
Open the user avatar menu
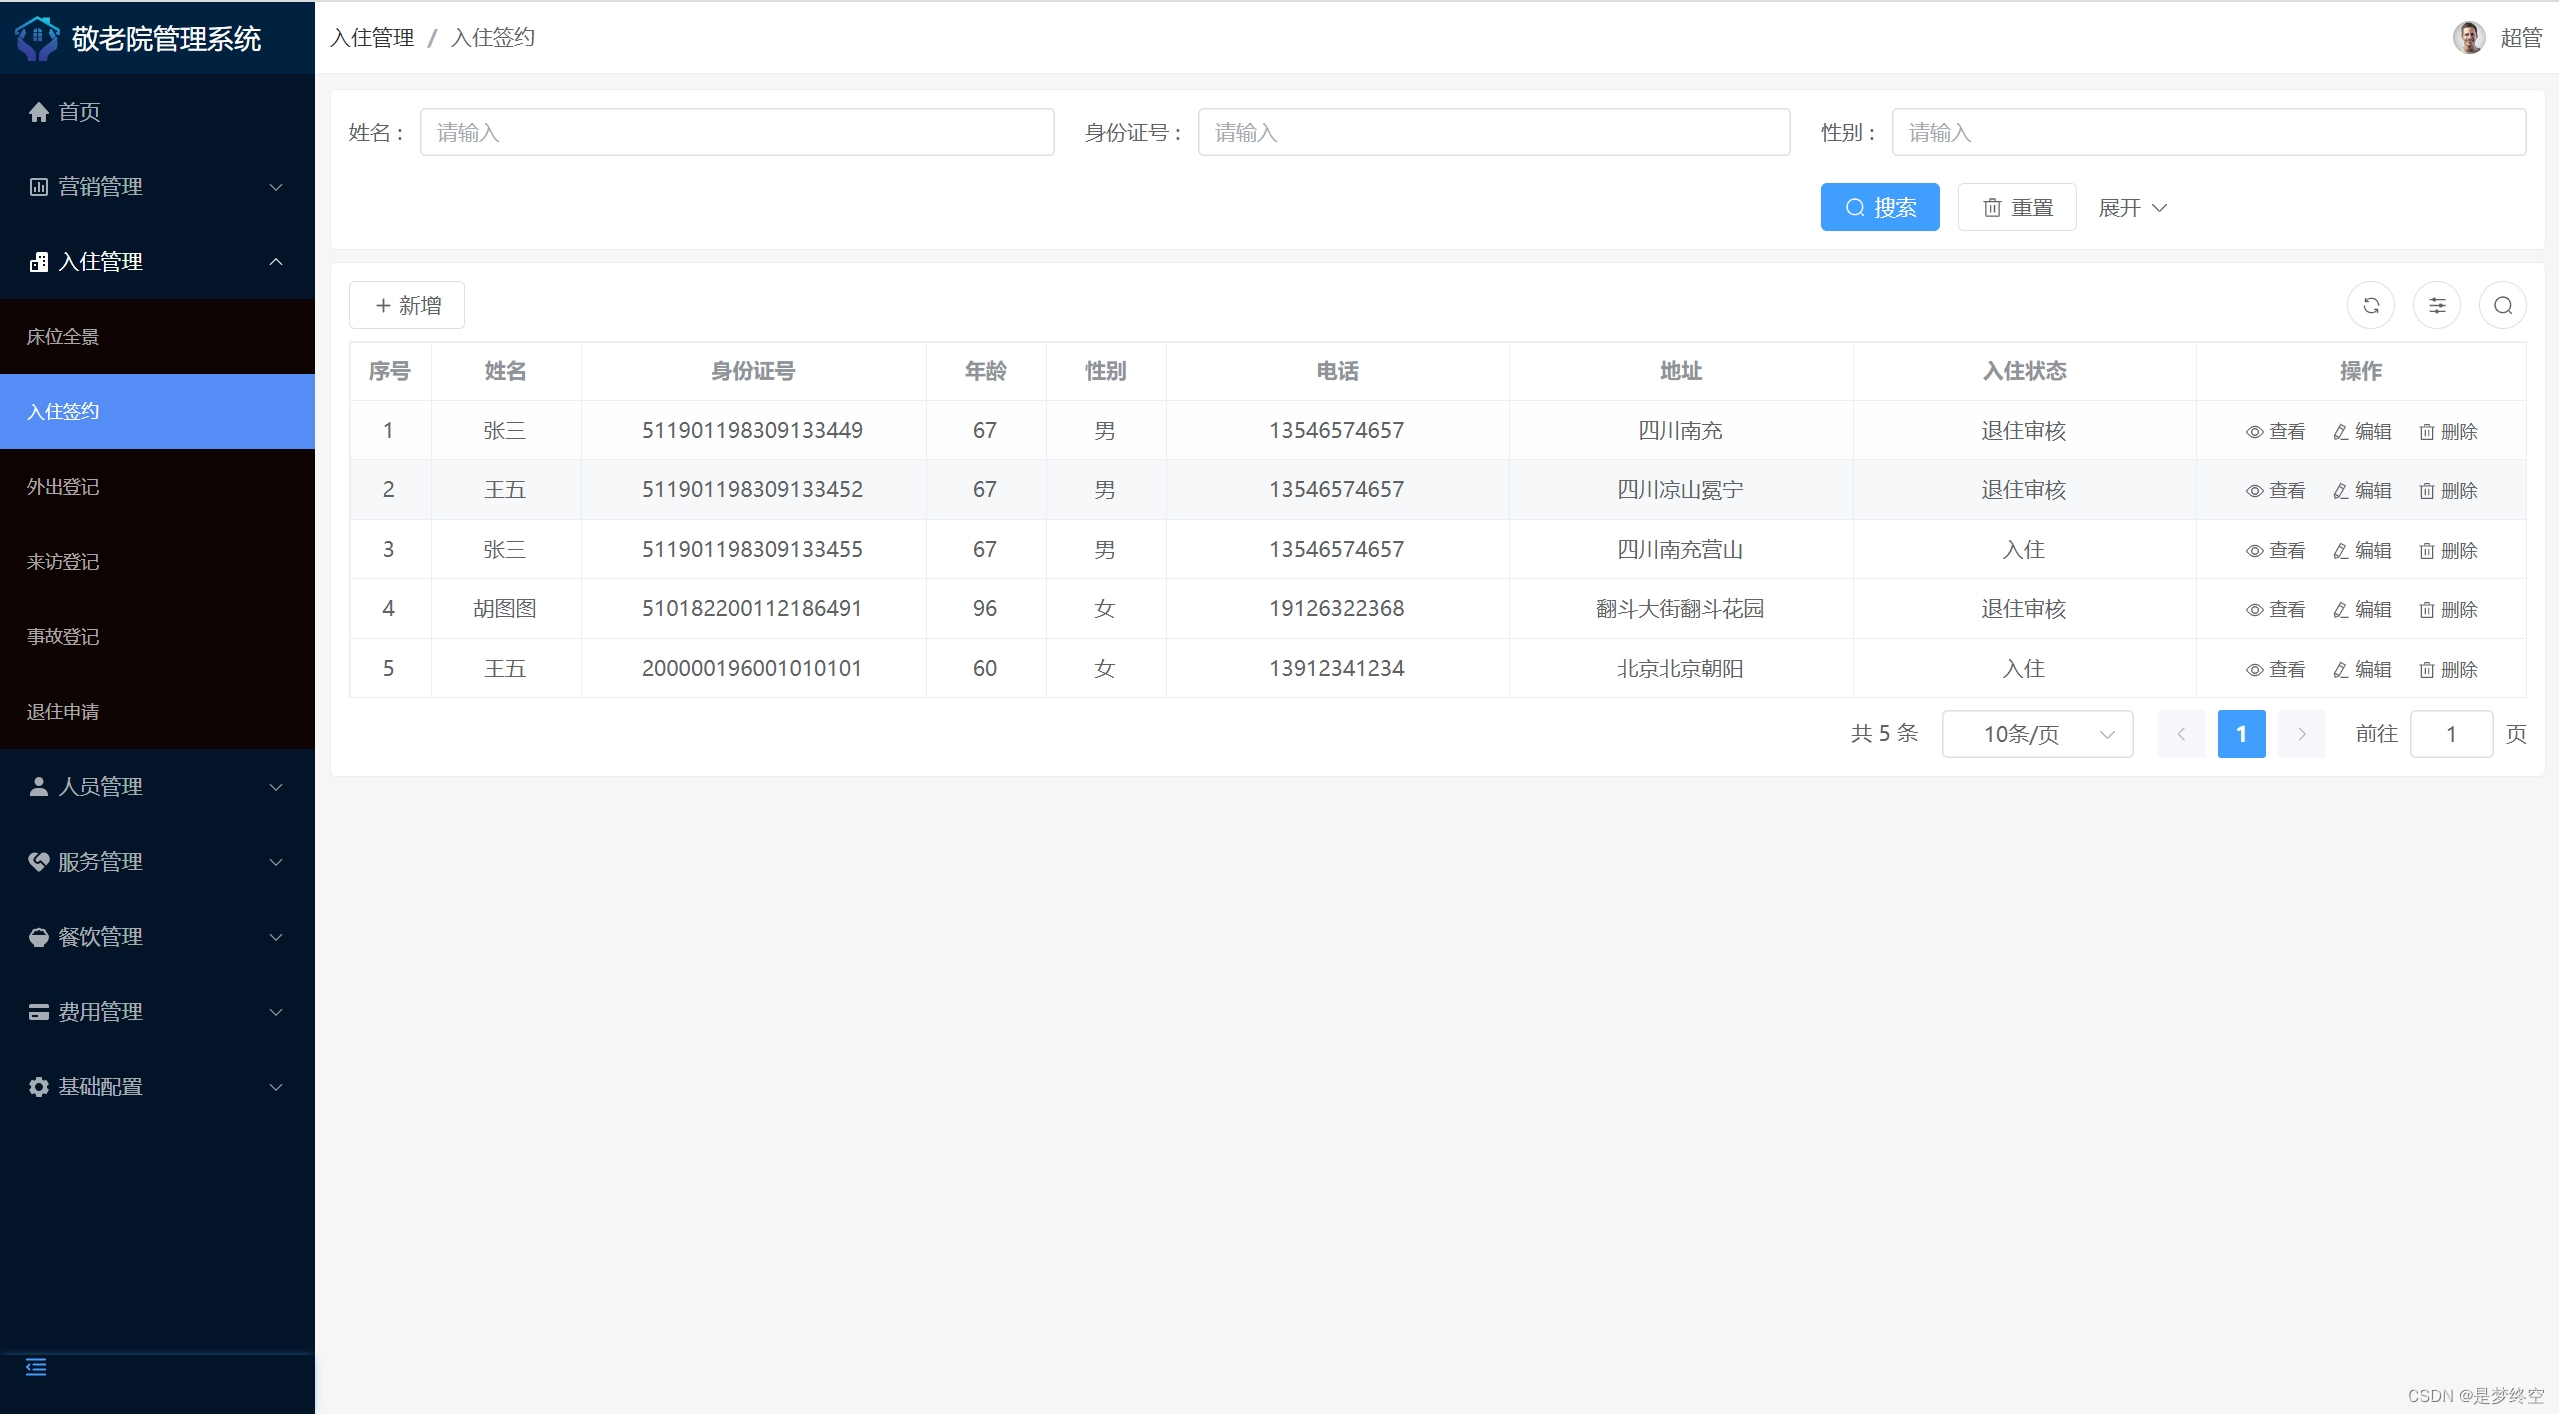(x=2468, y=38)
